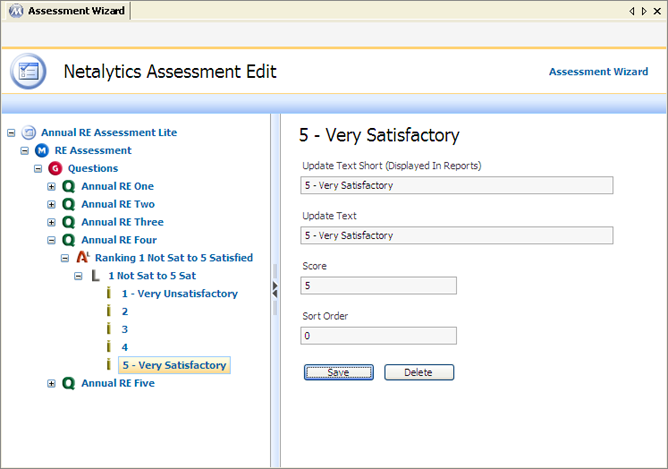668x469 pixels.
Task: Select 5 - Very Satisfactory tree item
Action: [x=174, y=365]
